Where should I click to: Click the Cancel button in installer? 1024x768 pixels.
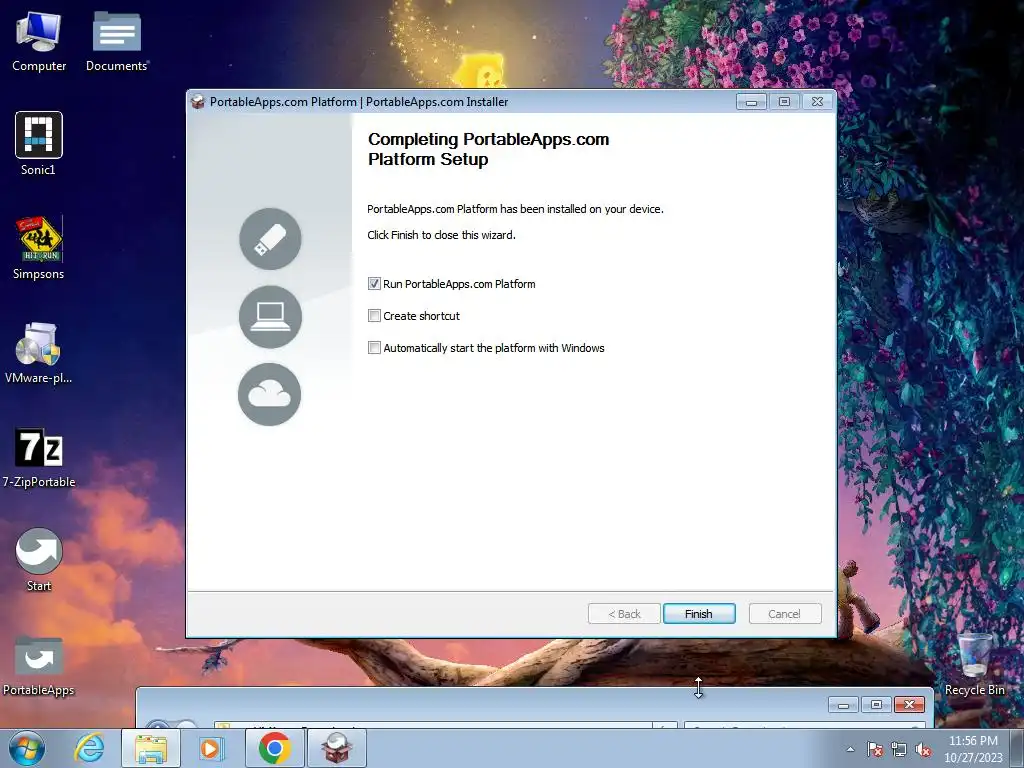(784, 614)
